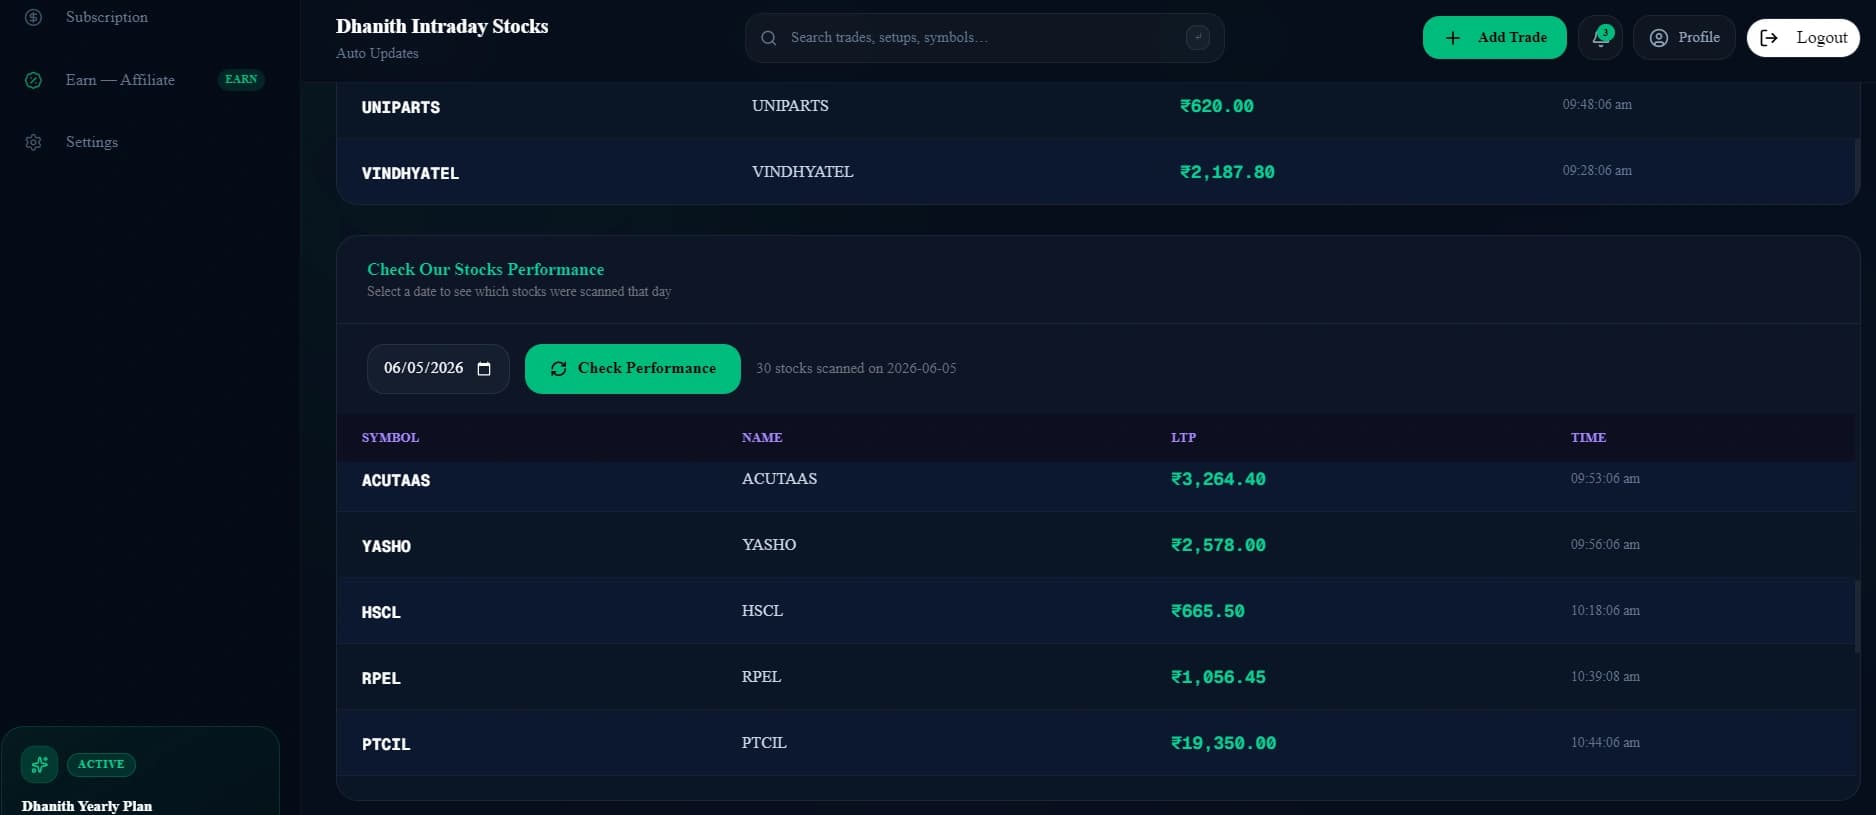The width and height of the screenshot is (1876, 815).
Task: Click the PTCIL name cell
Action: coord(764,743)
